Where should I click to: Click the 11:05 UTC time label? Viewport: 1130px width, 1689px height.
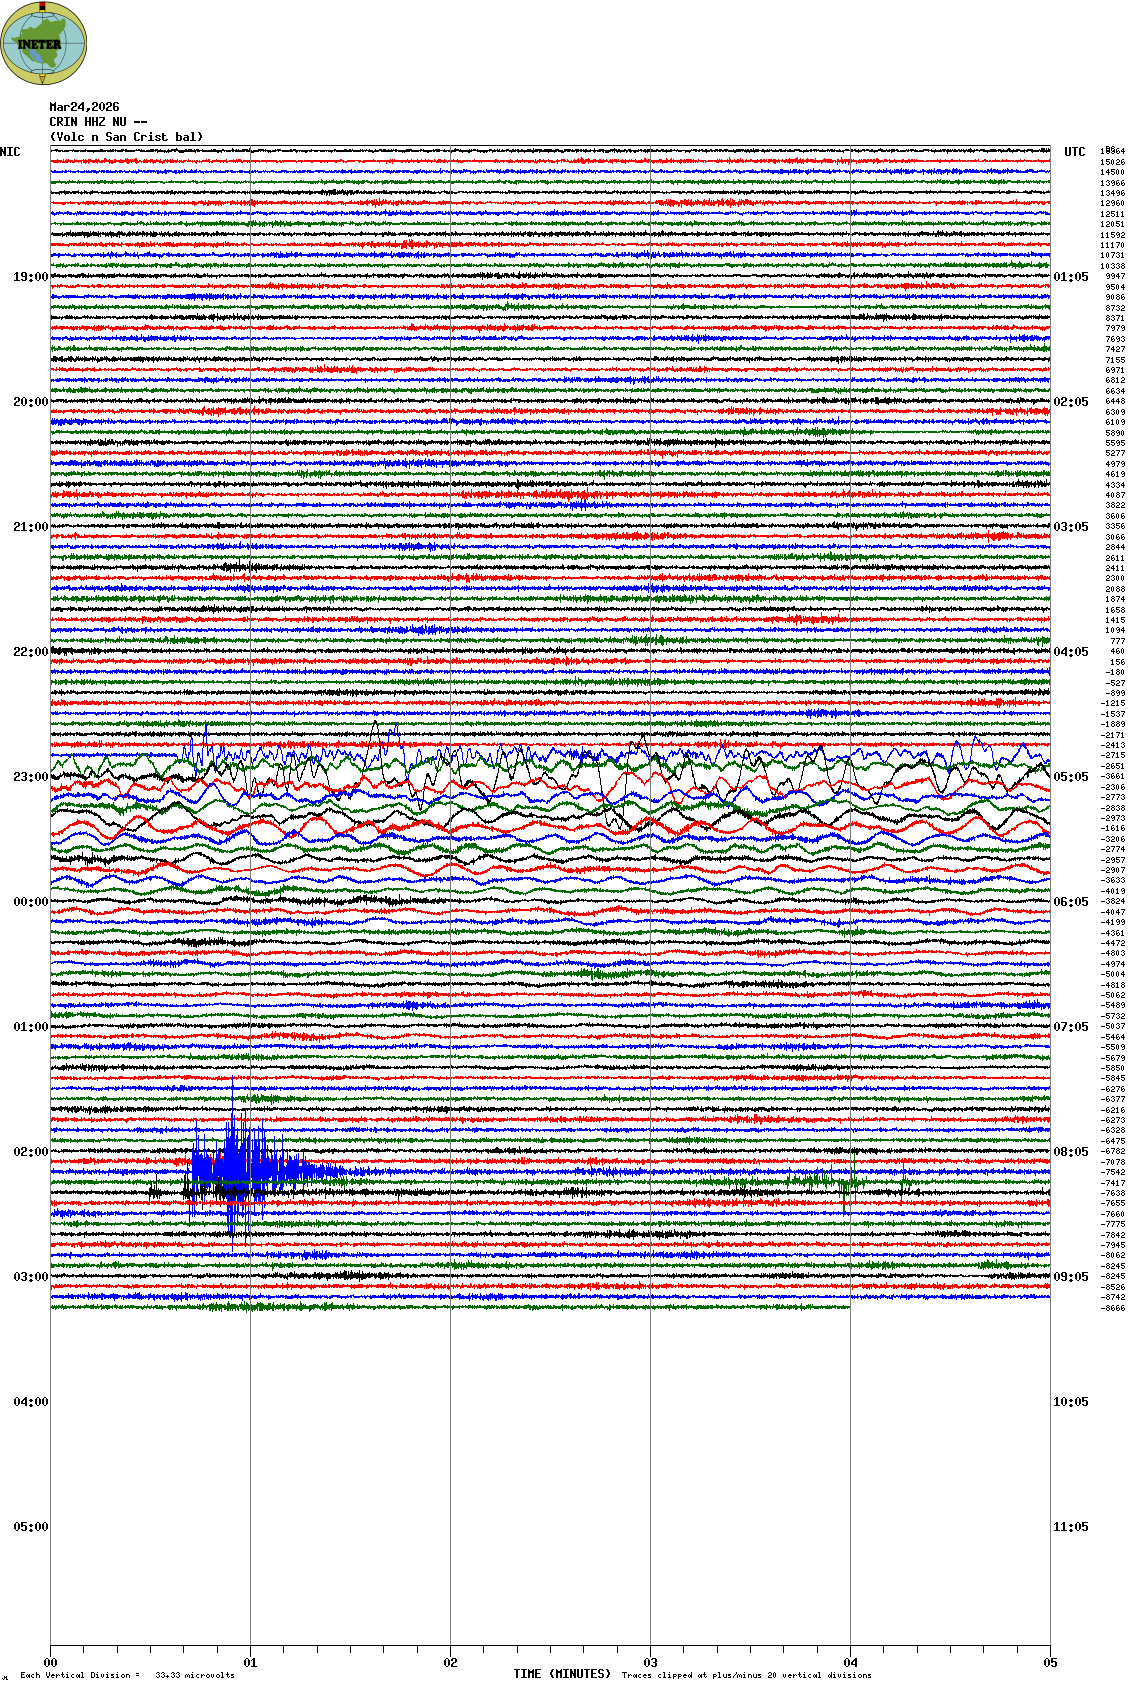pyautogui.click(x=1071, y=1527)
